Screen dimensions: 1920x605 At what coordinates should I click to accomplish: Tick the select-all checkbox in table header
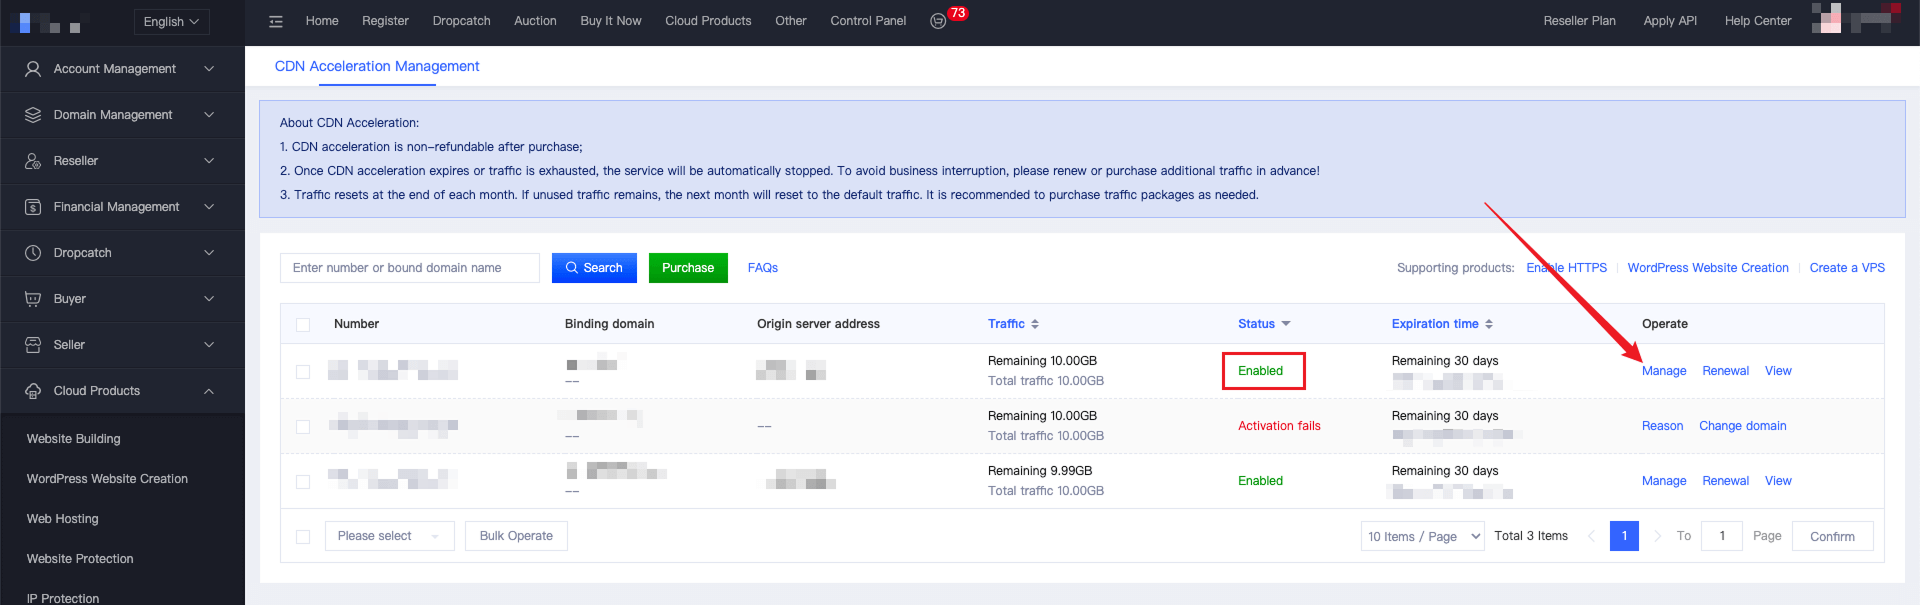303,325
